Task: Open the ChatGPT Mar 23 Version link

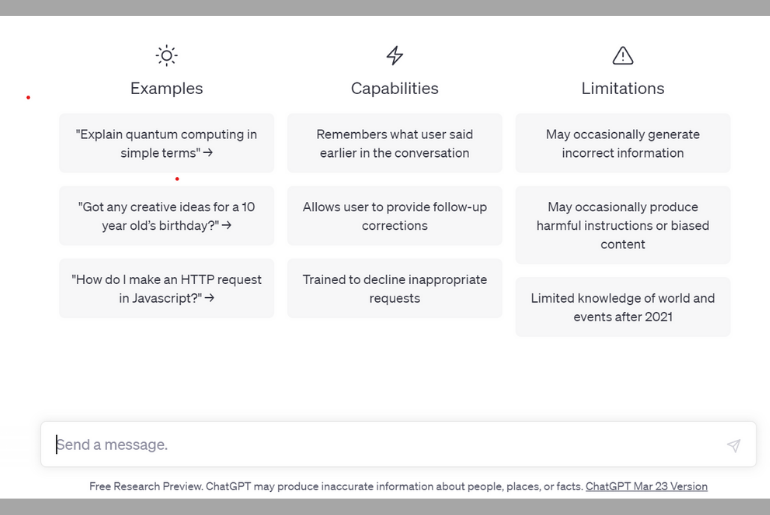Action: 646,487
